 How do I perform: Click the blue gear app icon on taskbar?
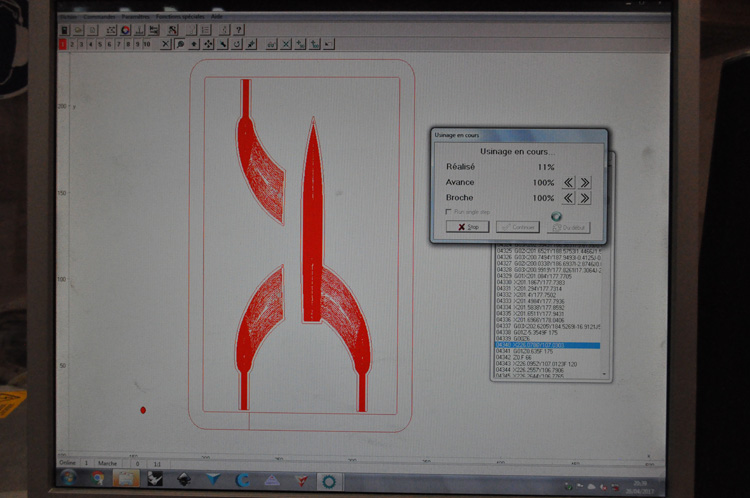(329, 481)
